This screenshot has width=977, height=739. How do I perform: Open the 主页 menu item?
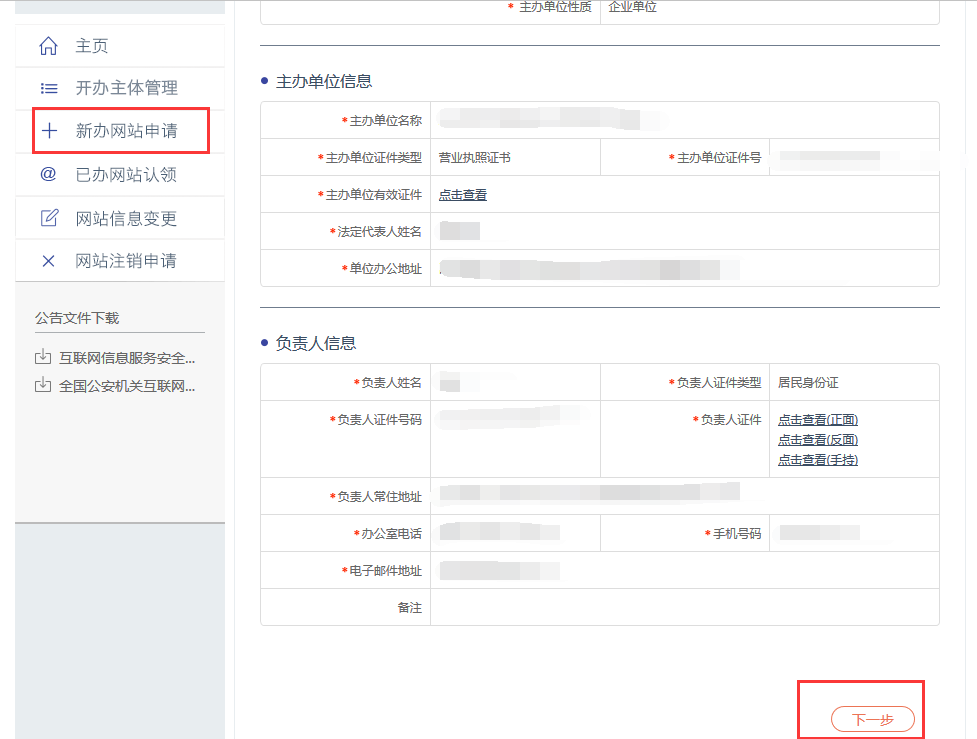(92, 46)
